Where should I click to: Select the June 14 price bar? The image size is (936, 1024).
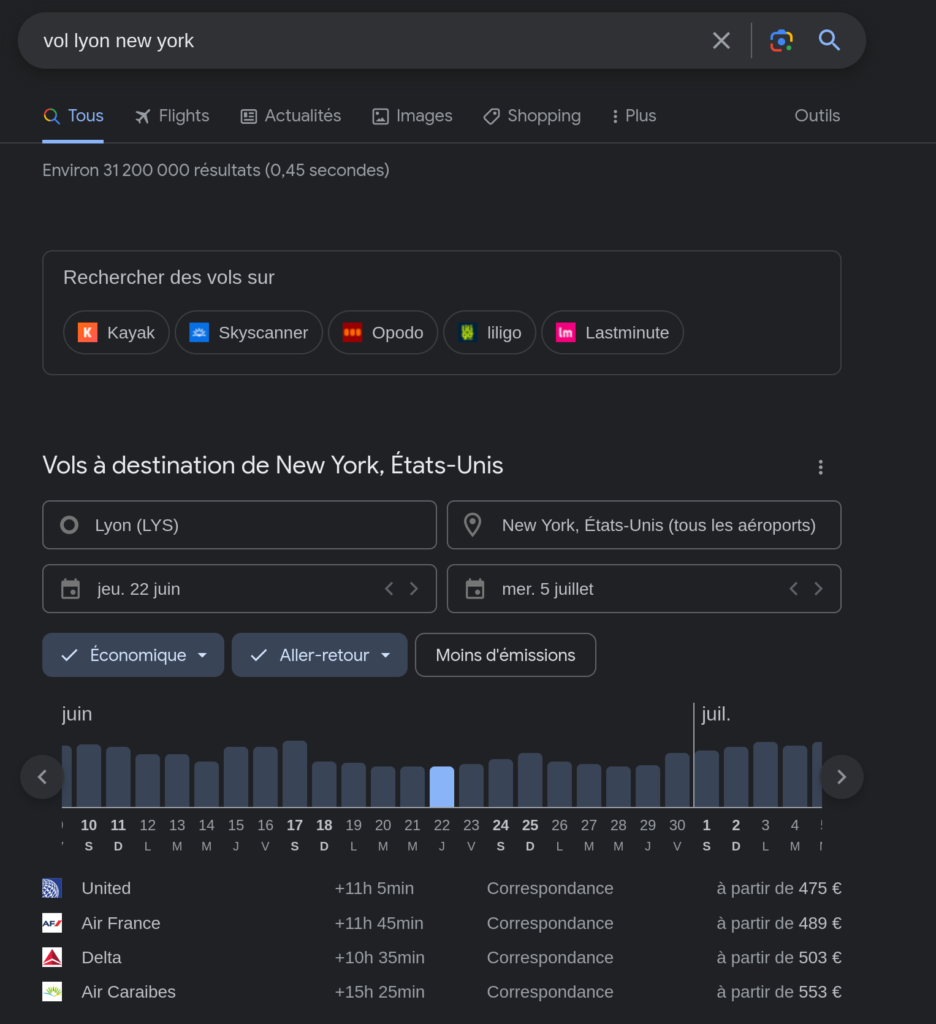click(x=206, y=784)
